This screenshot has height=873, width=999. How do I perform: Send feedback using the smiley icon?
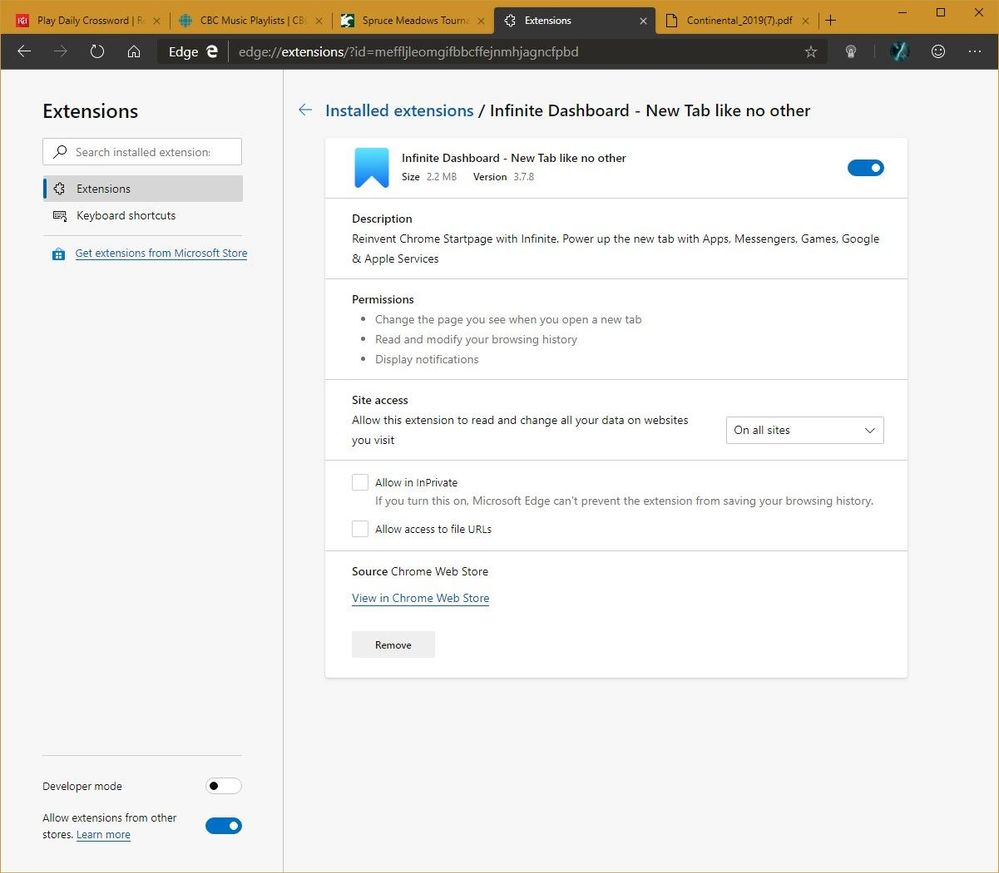tap(938, 52)
